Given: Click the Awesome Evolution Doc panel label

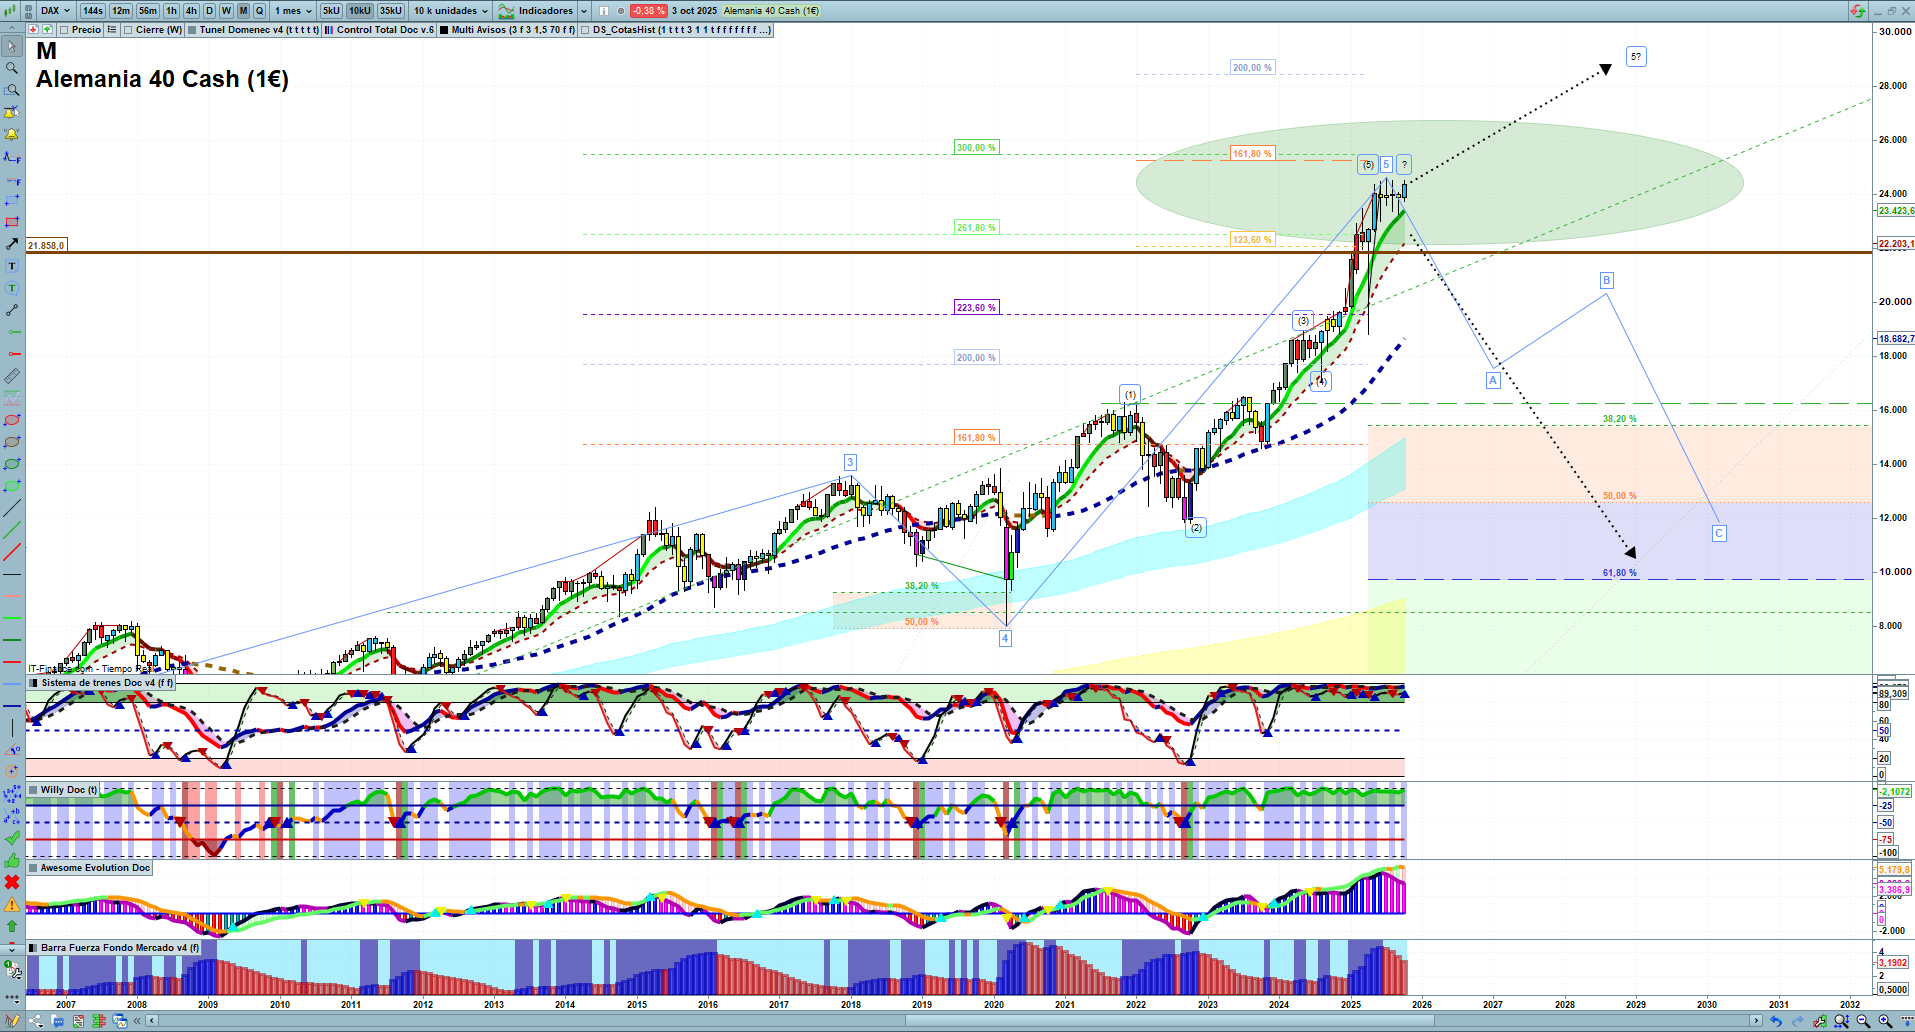Looking at the screenshot, I should tap(95, 868).
